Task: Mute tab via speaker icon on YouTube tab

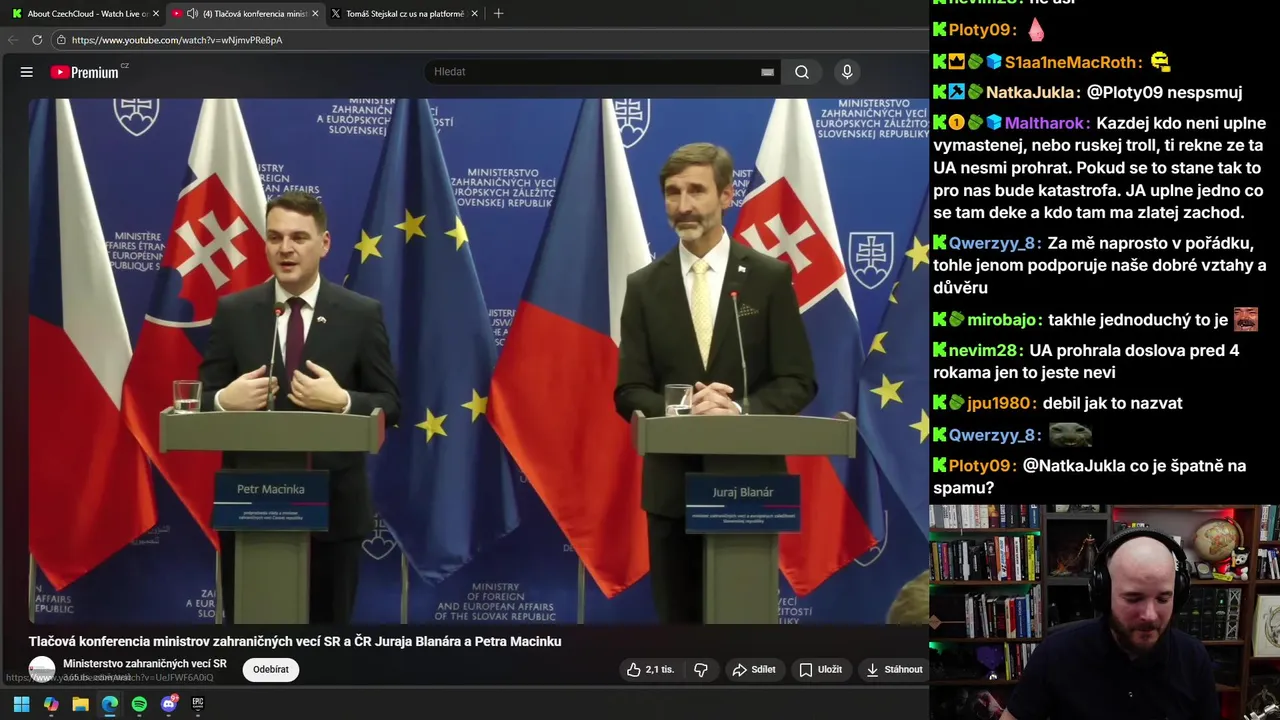Action: click(x=192, y=14)
